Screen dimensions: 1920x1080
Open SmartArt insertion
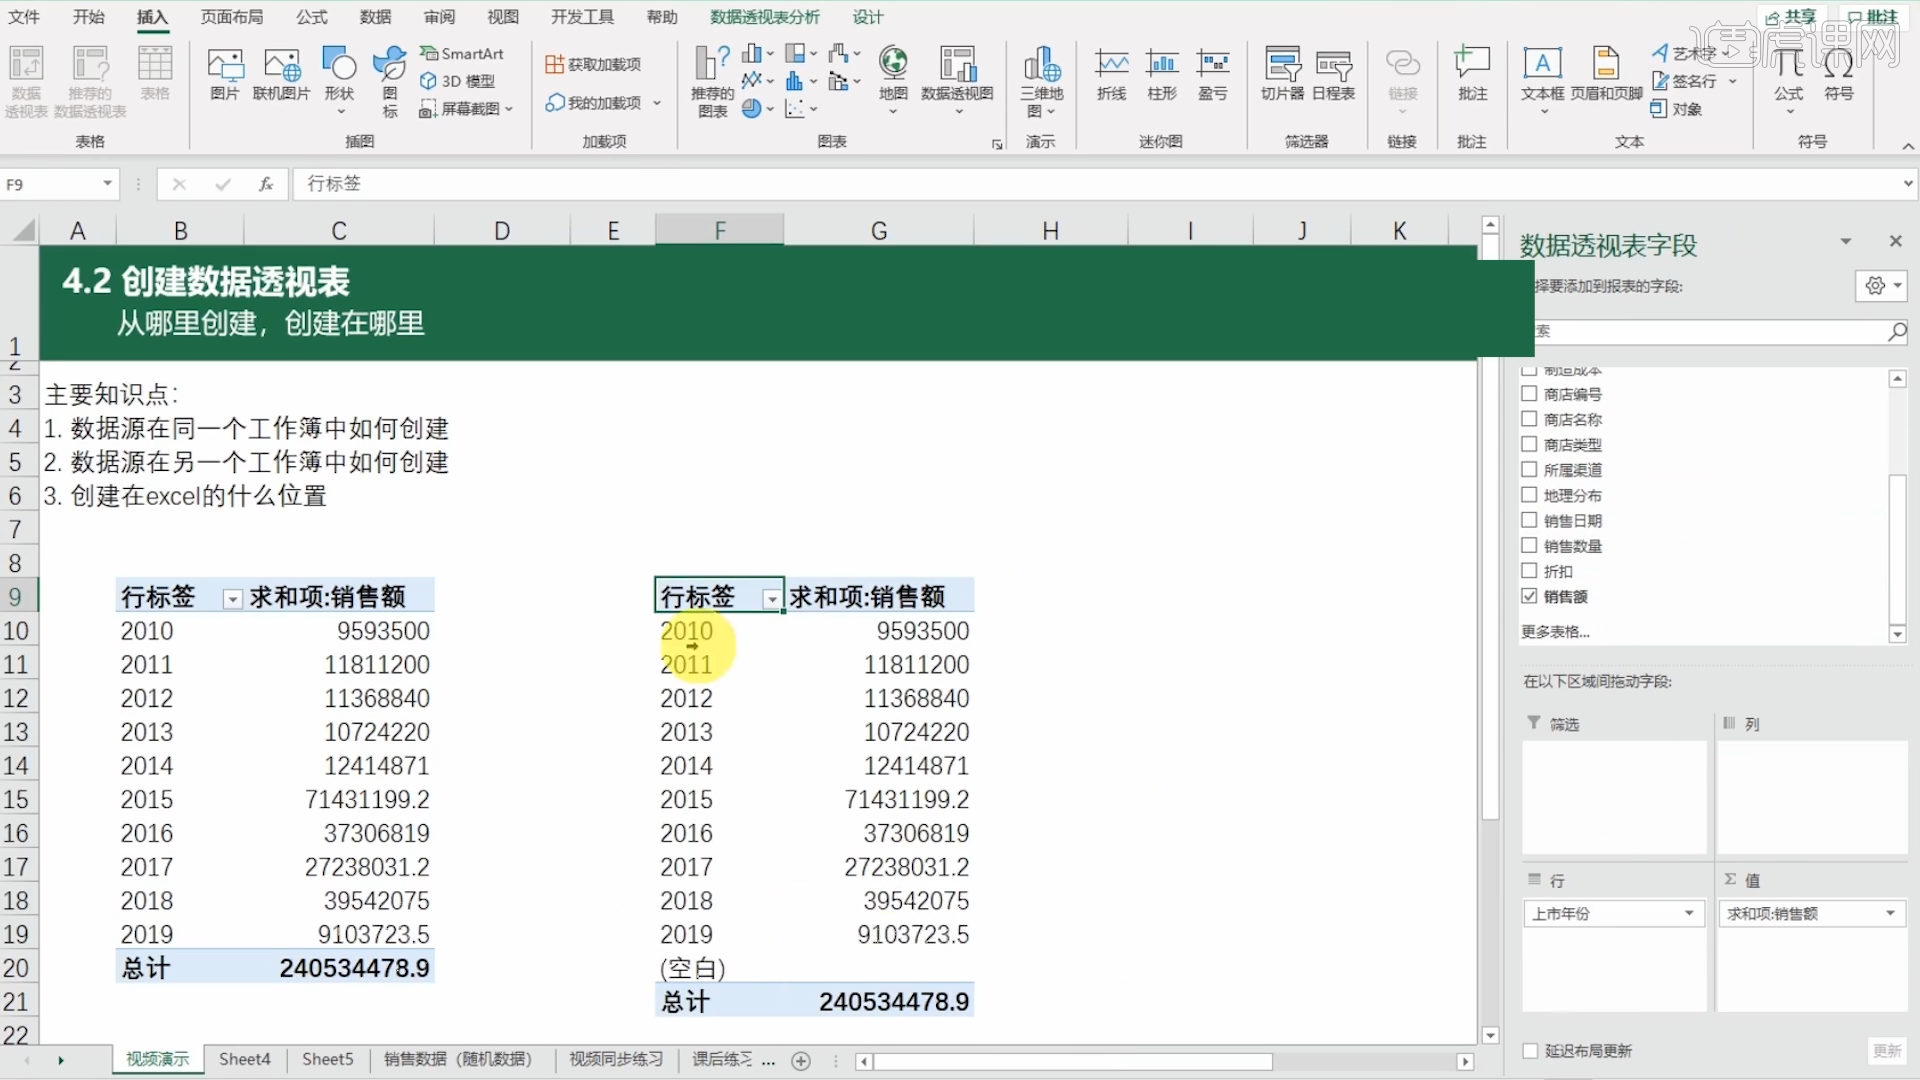462,53
